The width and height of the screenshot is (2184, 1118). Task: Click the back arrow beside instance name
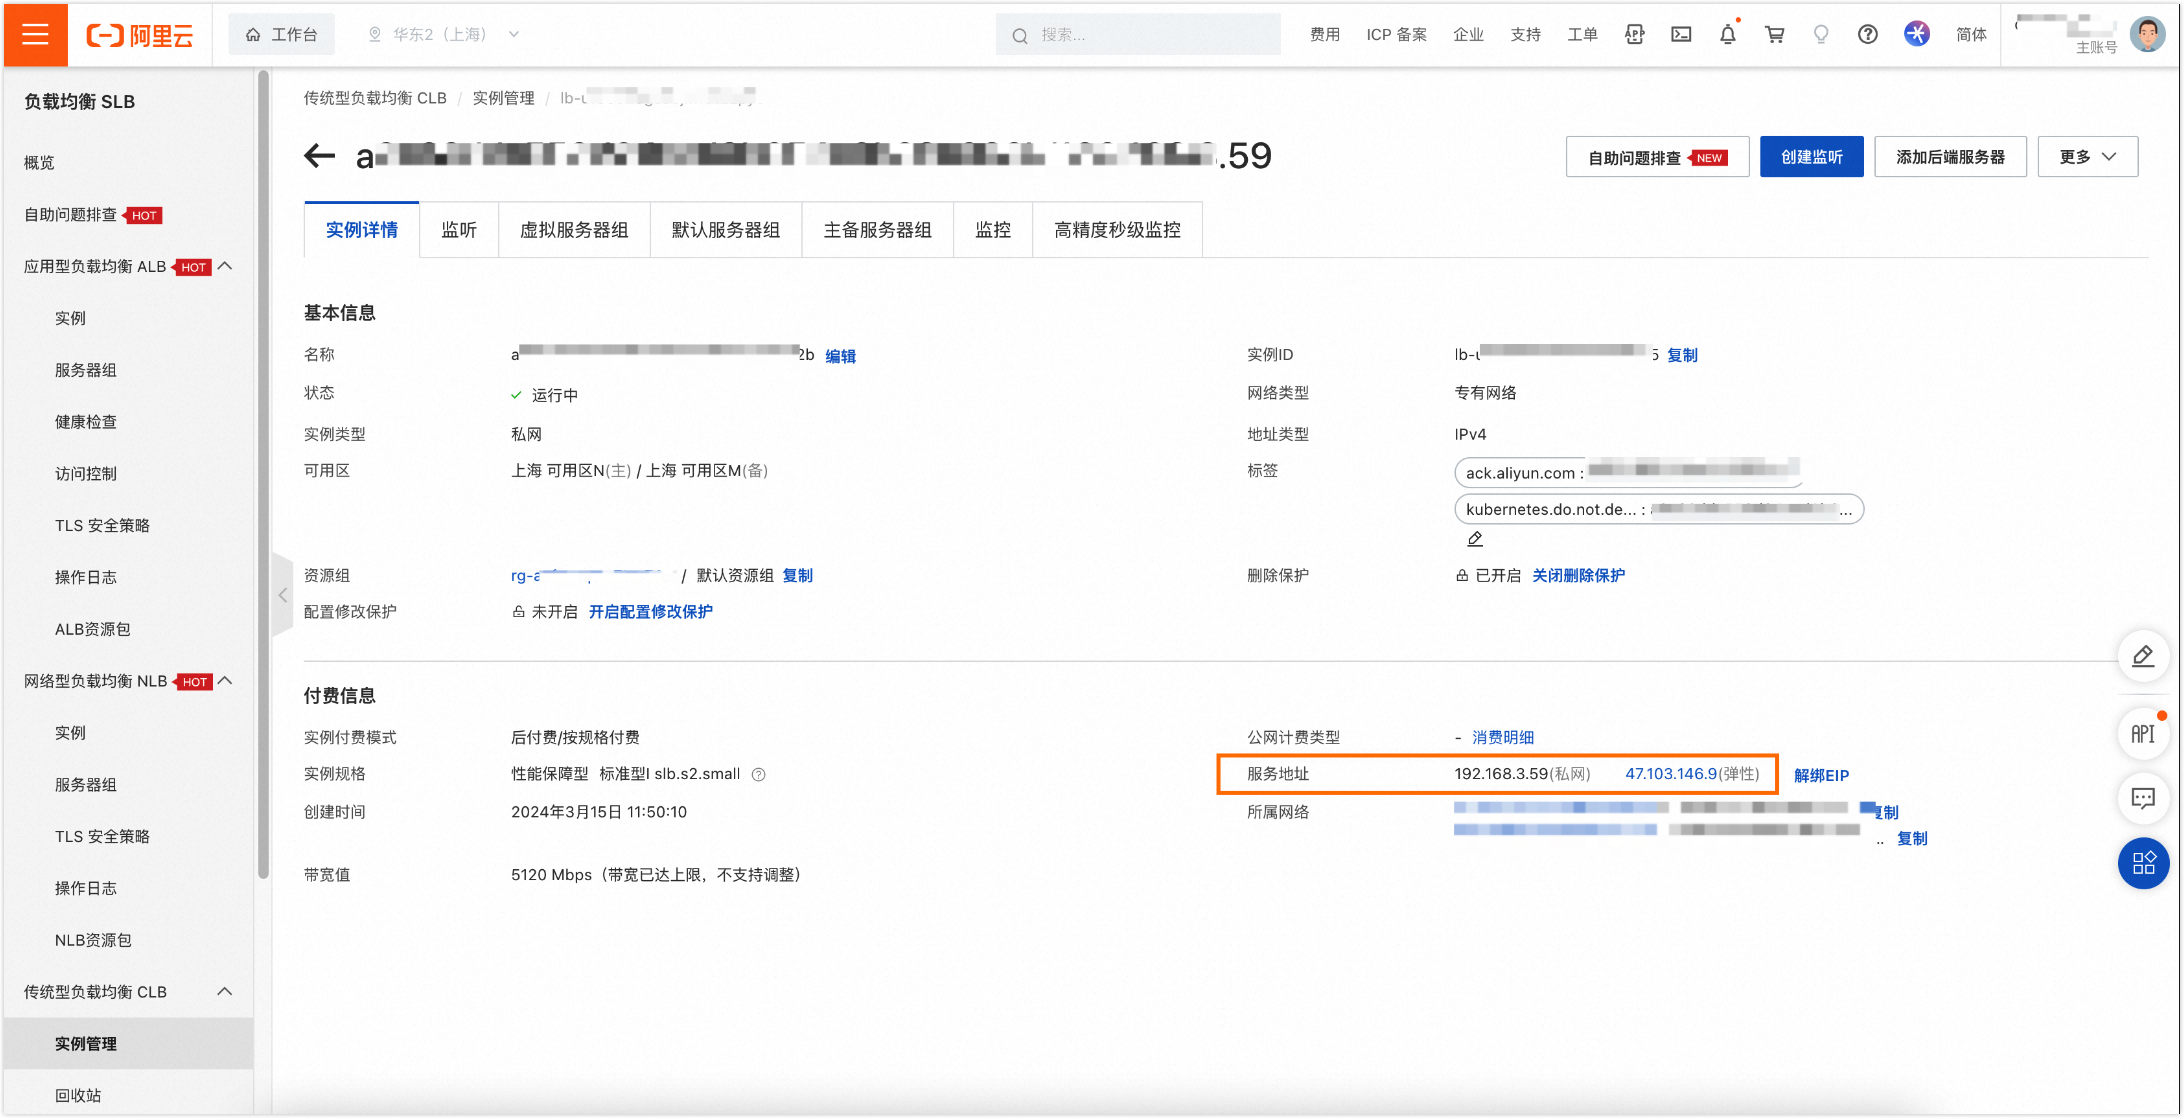tap(319, 156)
